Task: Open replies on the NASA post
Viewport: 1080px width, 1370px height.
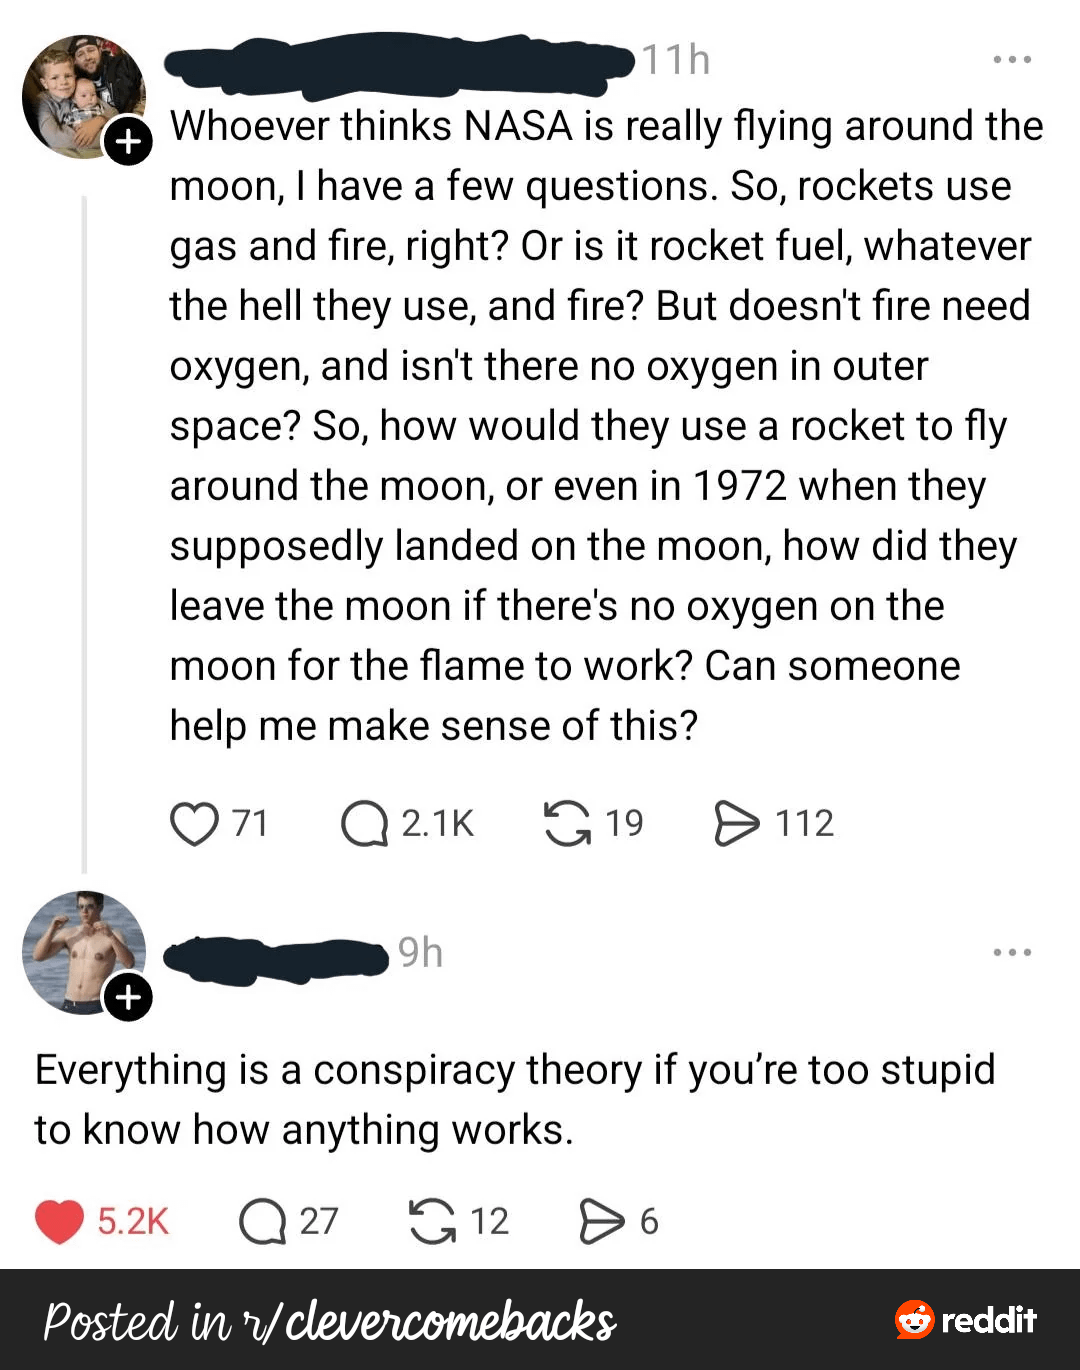Action: pyautogui.click(x=364, y=824)
